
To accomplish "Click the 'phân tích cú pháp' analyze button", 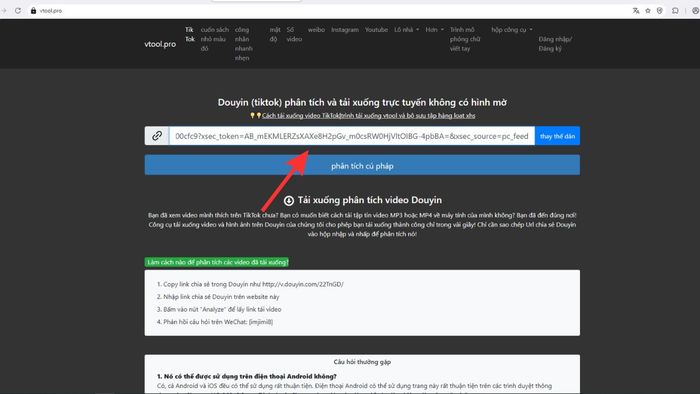I will click(362, 166).
